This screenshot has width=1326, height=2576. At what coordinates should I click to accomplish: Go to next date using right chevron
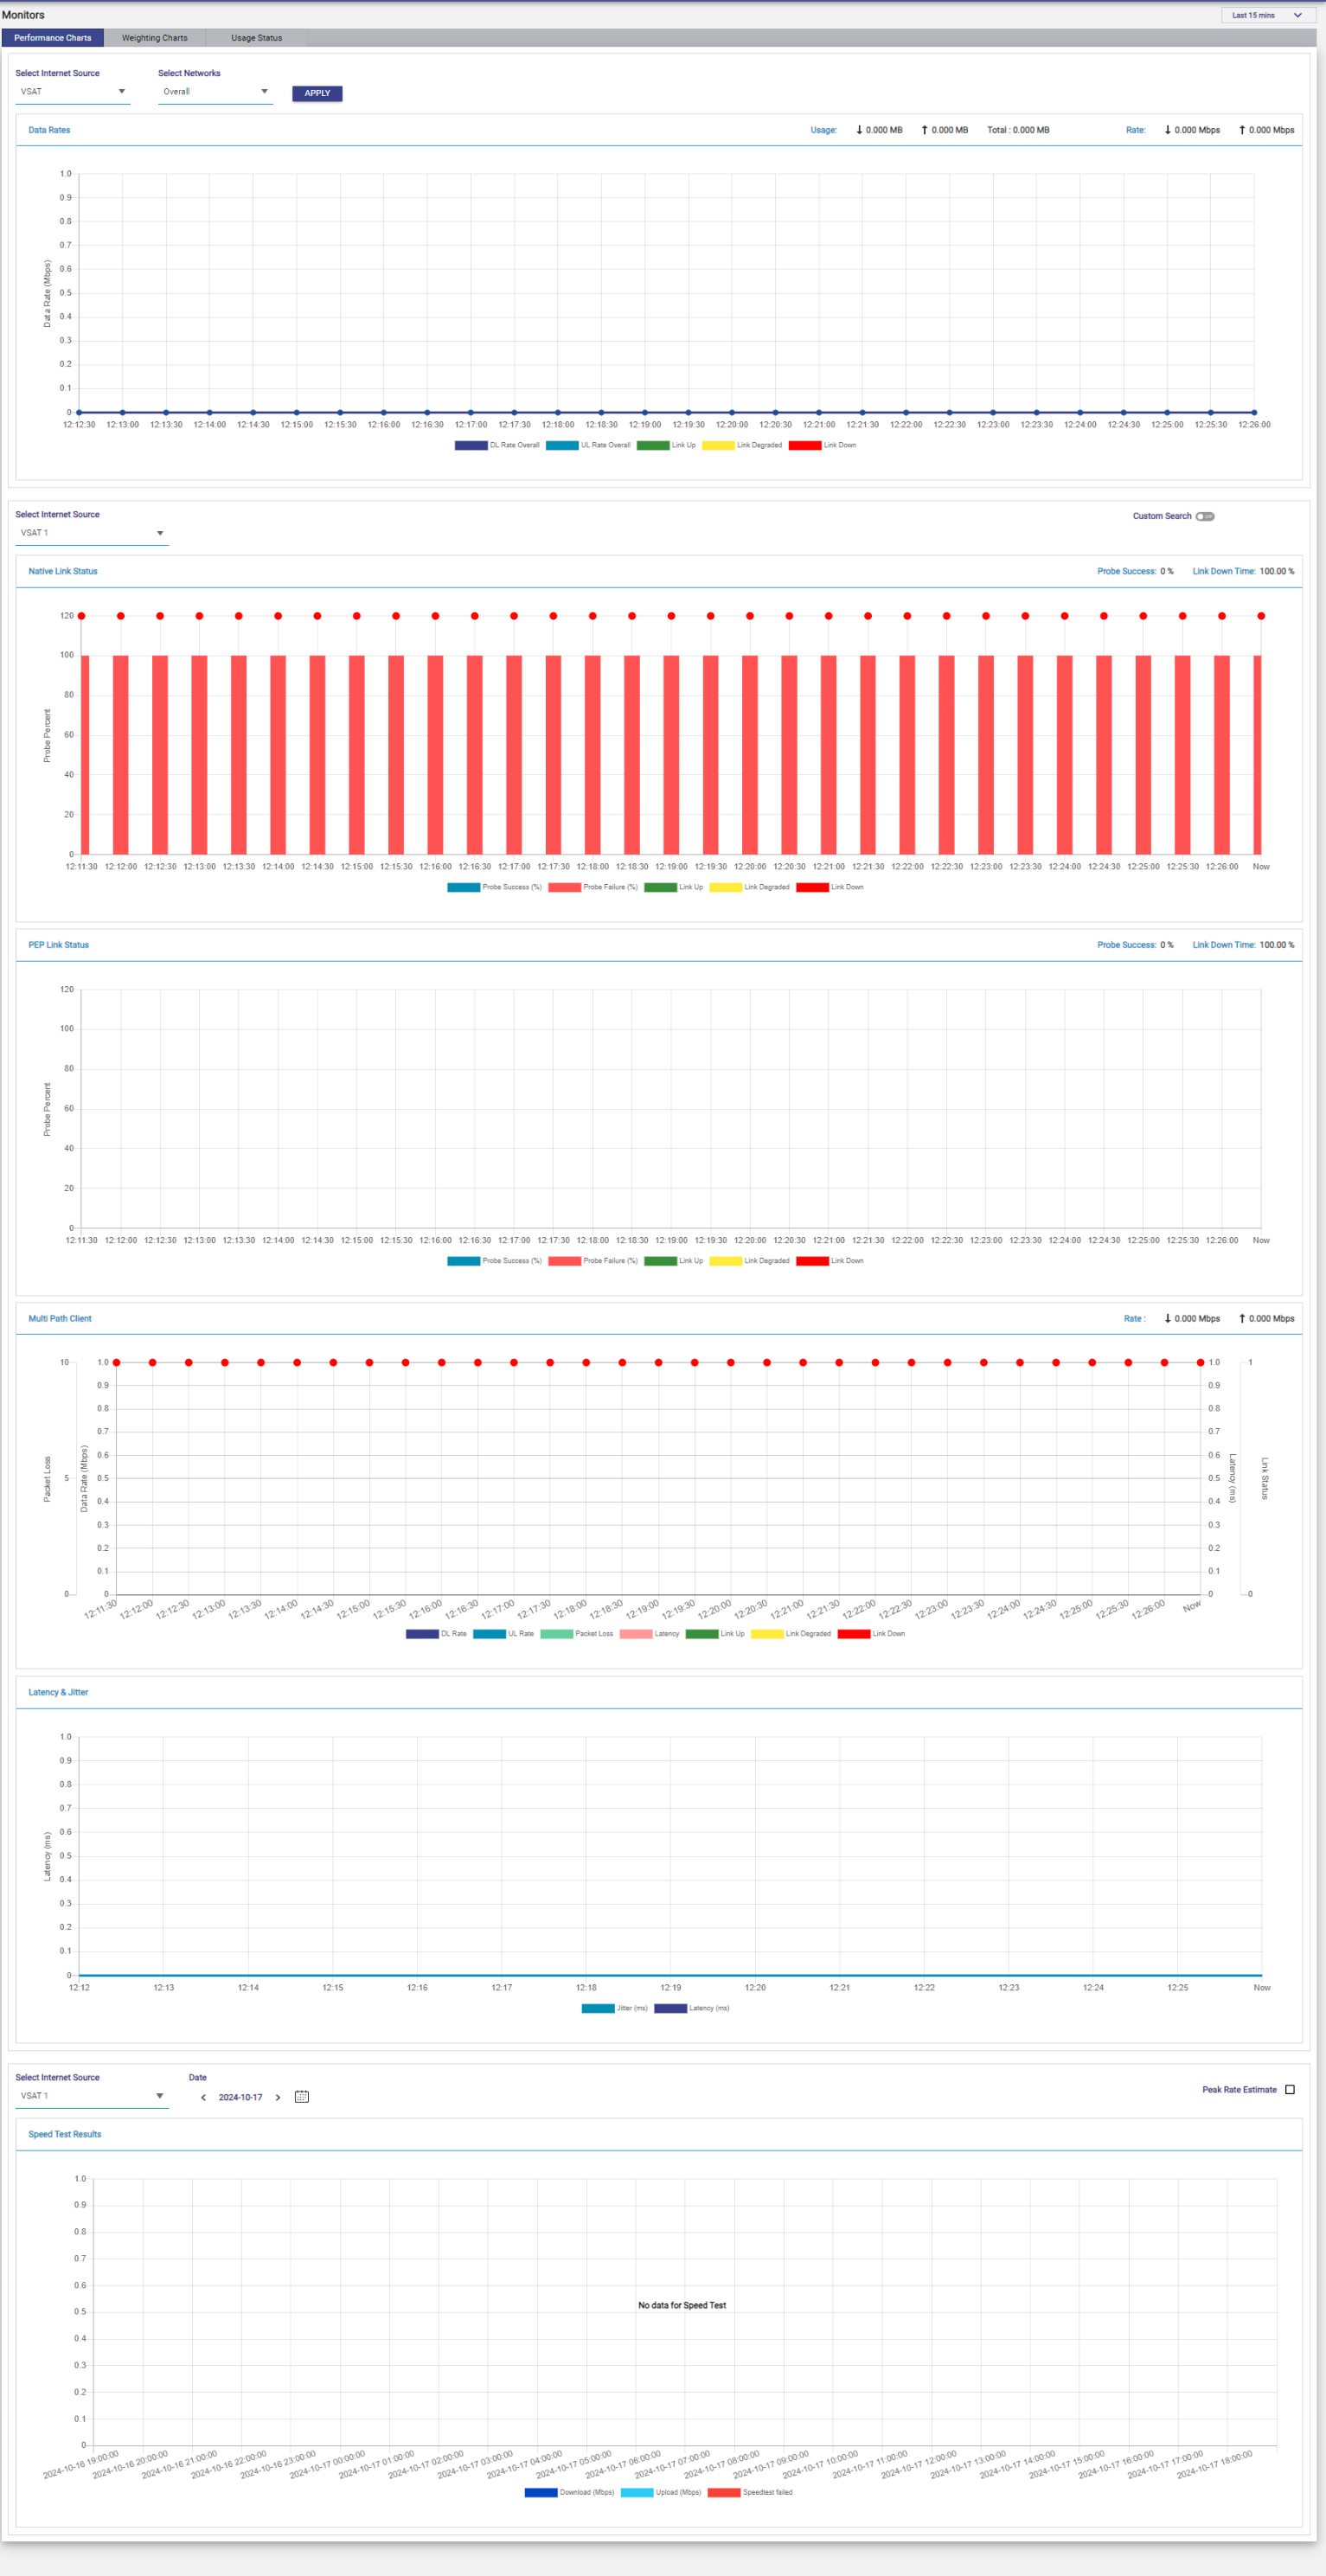[x=278, y=2098]
